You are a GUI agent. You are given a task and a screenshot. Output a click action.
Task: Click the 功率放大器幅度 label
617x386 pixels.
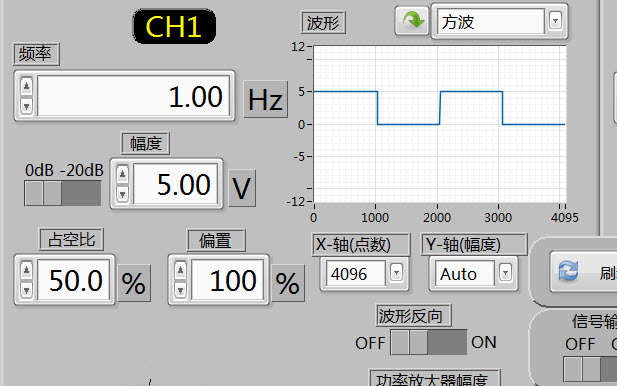pyautogui.click(x=434, y=379)
